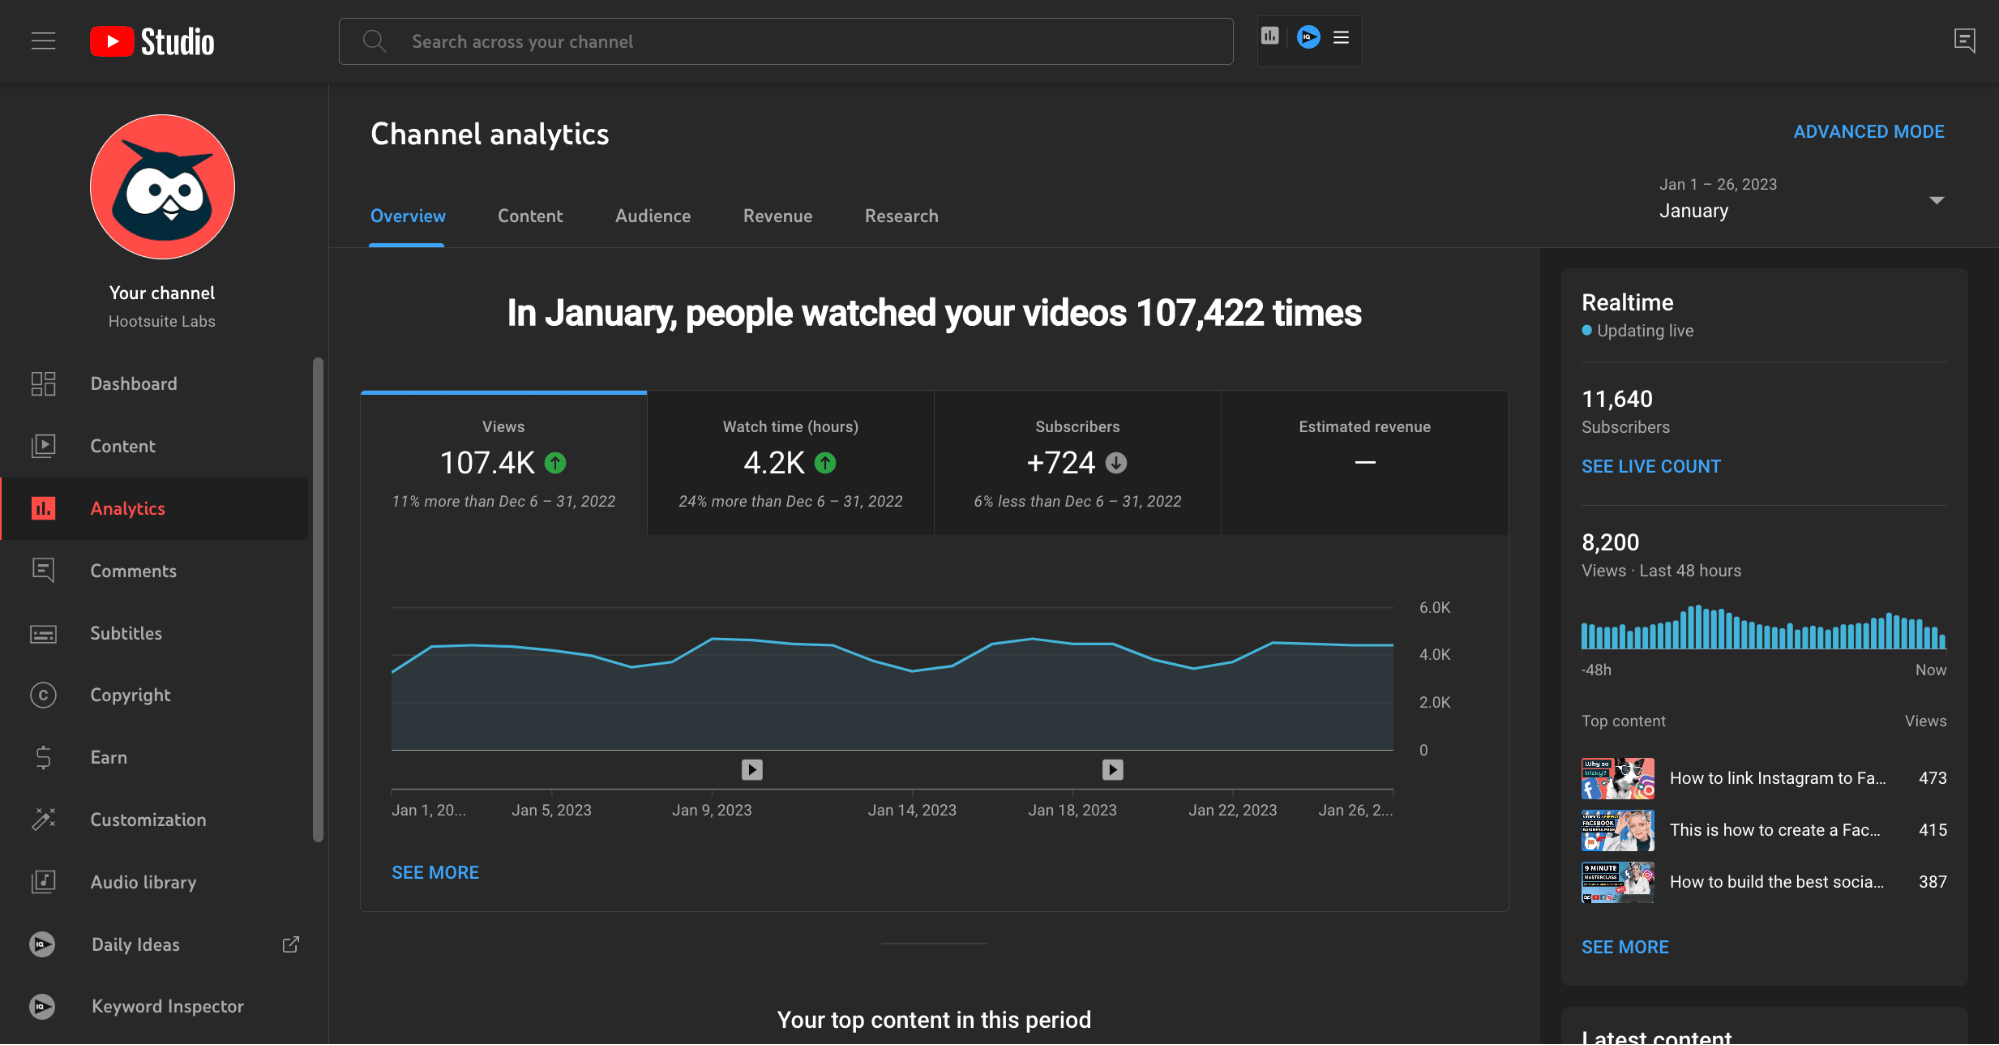Select Content in the left sidebar
1999x1045 pixels.
(x=122, y=446)
